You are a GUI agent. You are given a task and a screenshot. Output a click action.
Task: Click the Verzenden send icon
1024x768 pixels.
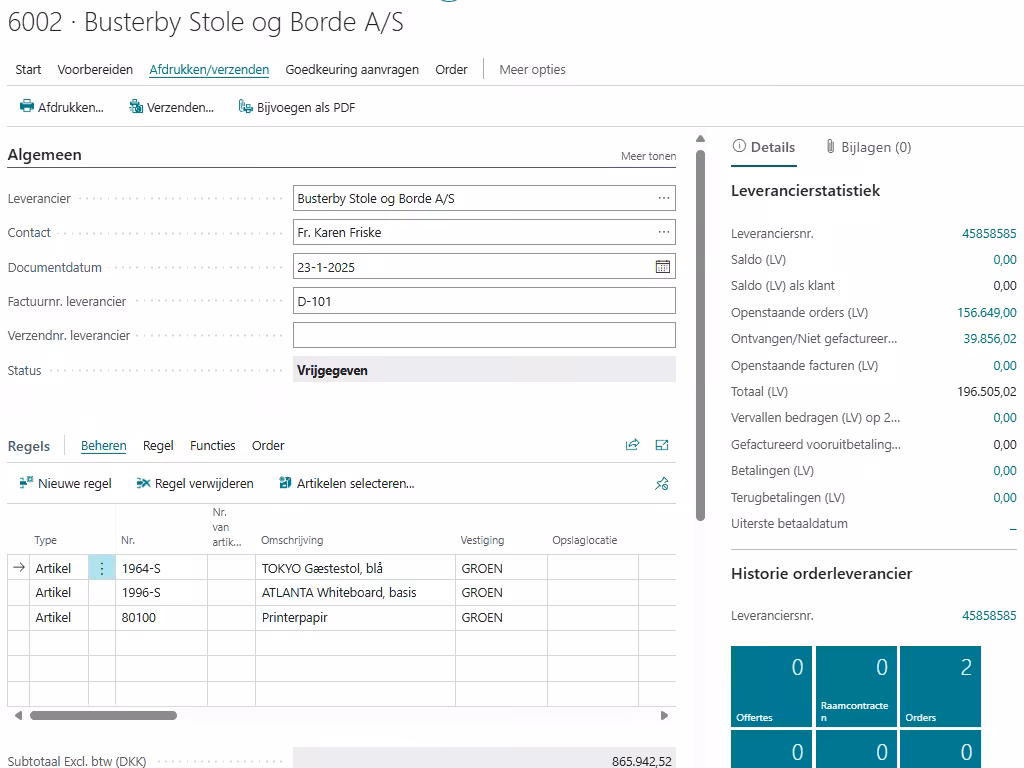tap(136, 107)
